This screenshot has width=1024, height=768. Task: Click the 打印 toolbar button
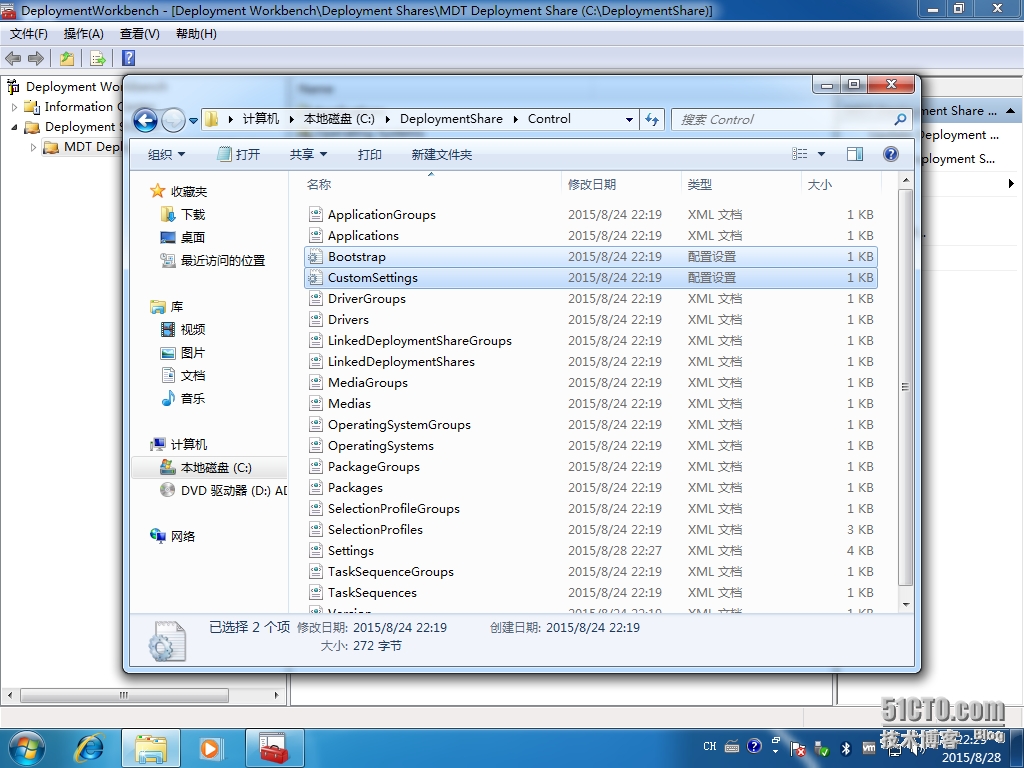coord(370,155)
